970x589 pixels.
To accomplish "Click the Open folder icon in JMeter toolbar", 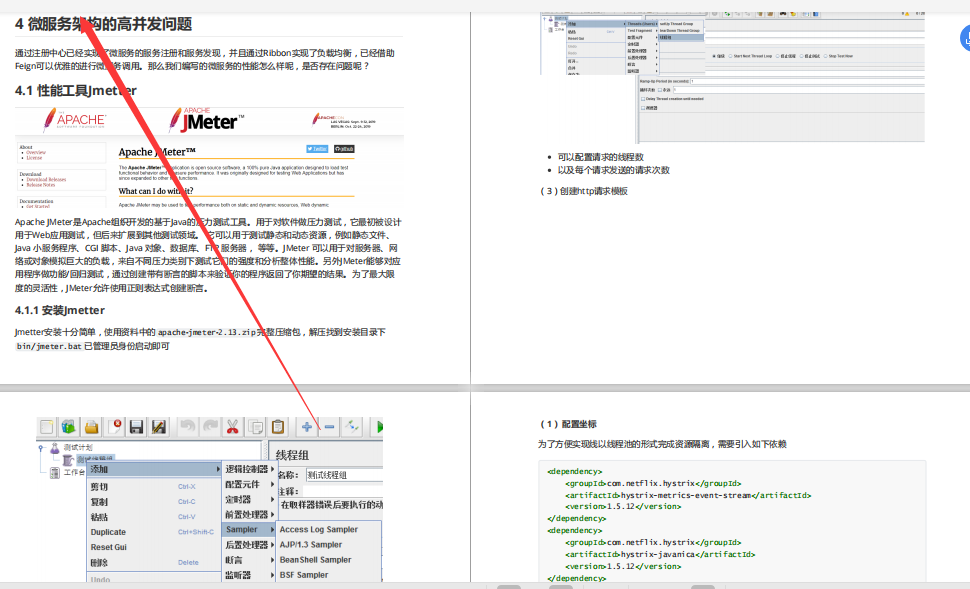I will coord(92,426).
